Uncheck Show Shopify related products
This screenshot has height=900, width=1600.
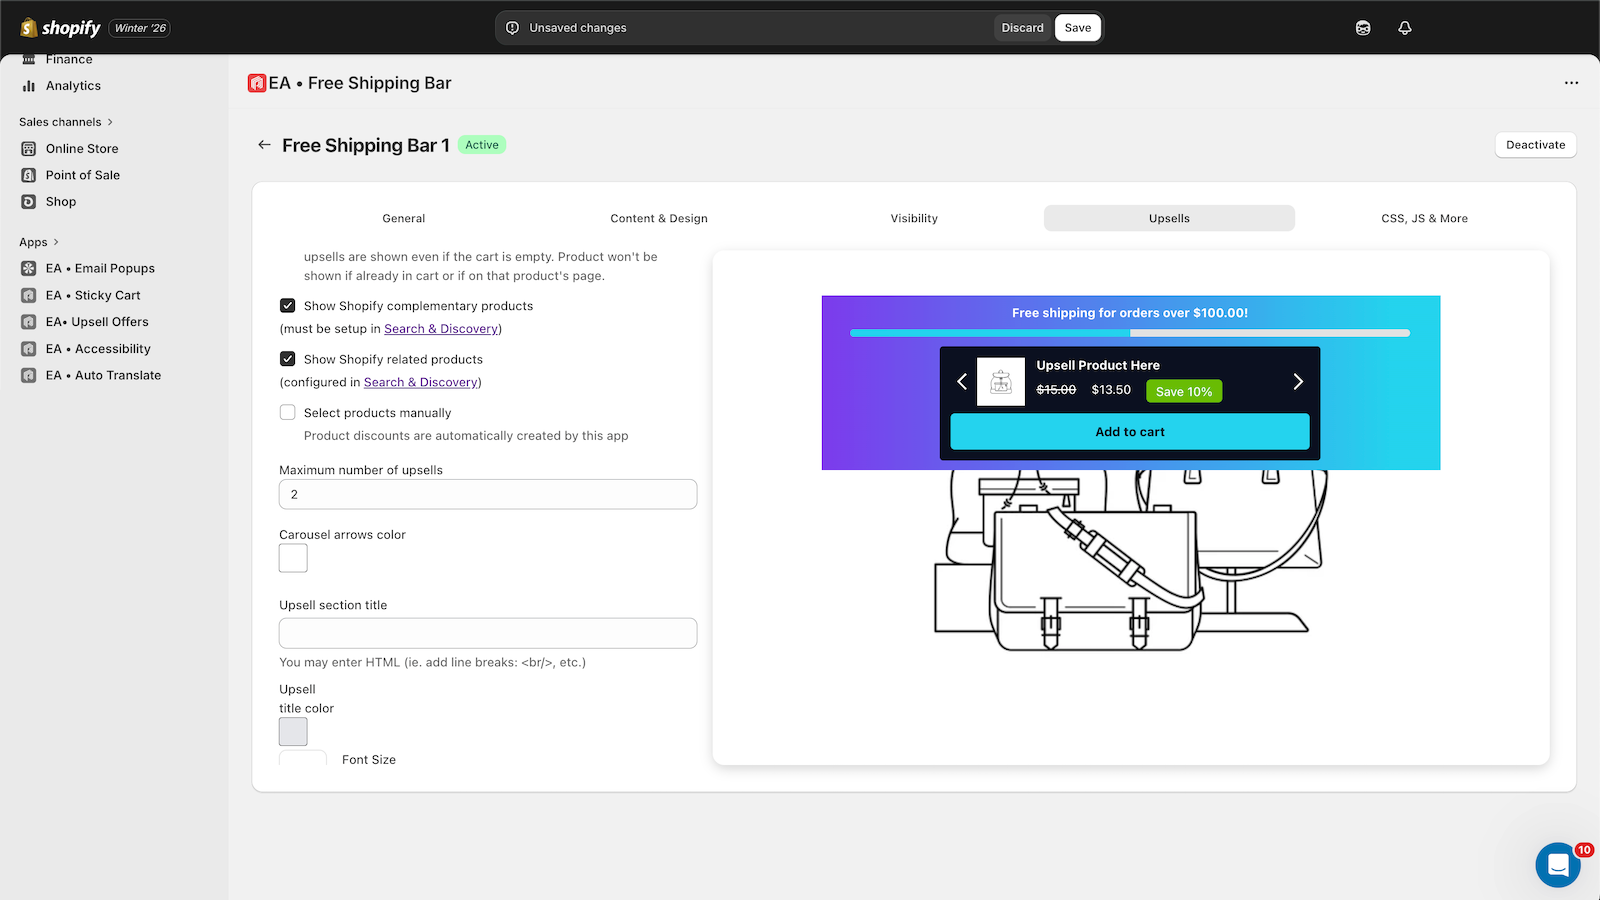pyautogui.click(x=288, y=359)
